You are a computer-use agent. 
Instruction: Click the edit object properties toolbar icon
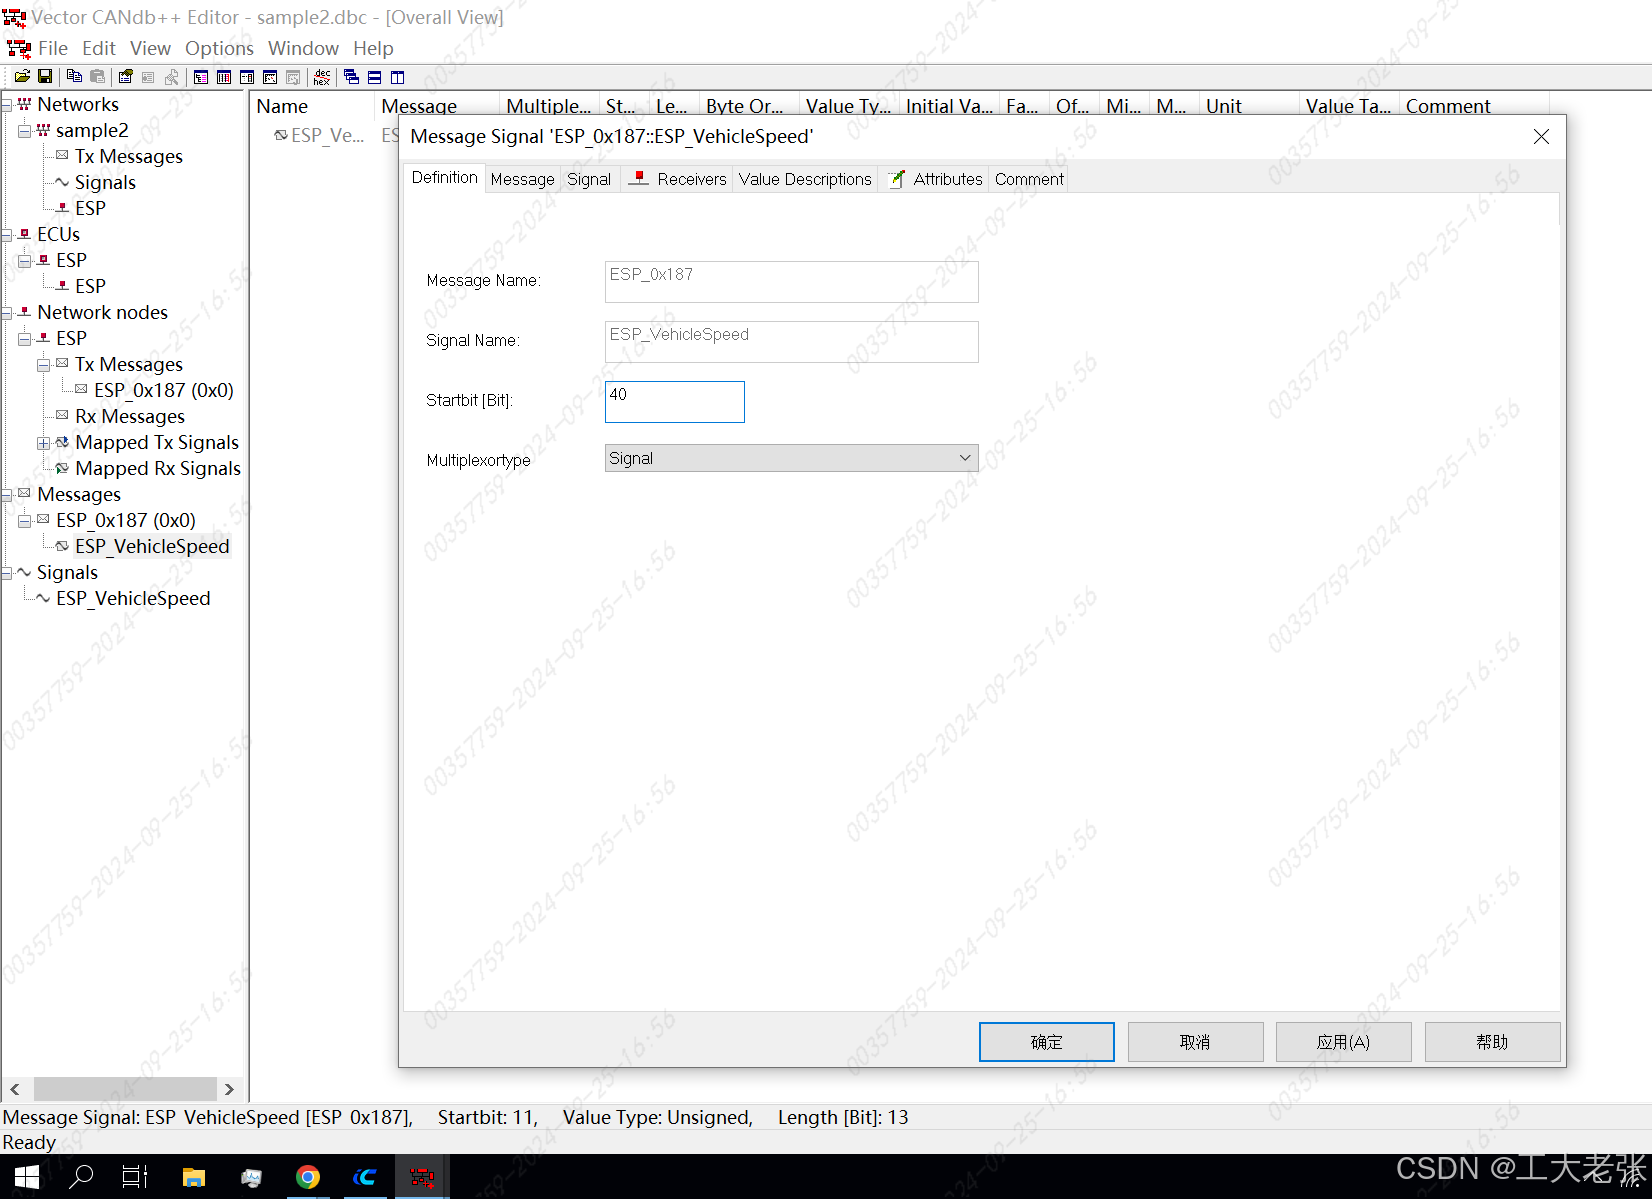point(125,77)
